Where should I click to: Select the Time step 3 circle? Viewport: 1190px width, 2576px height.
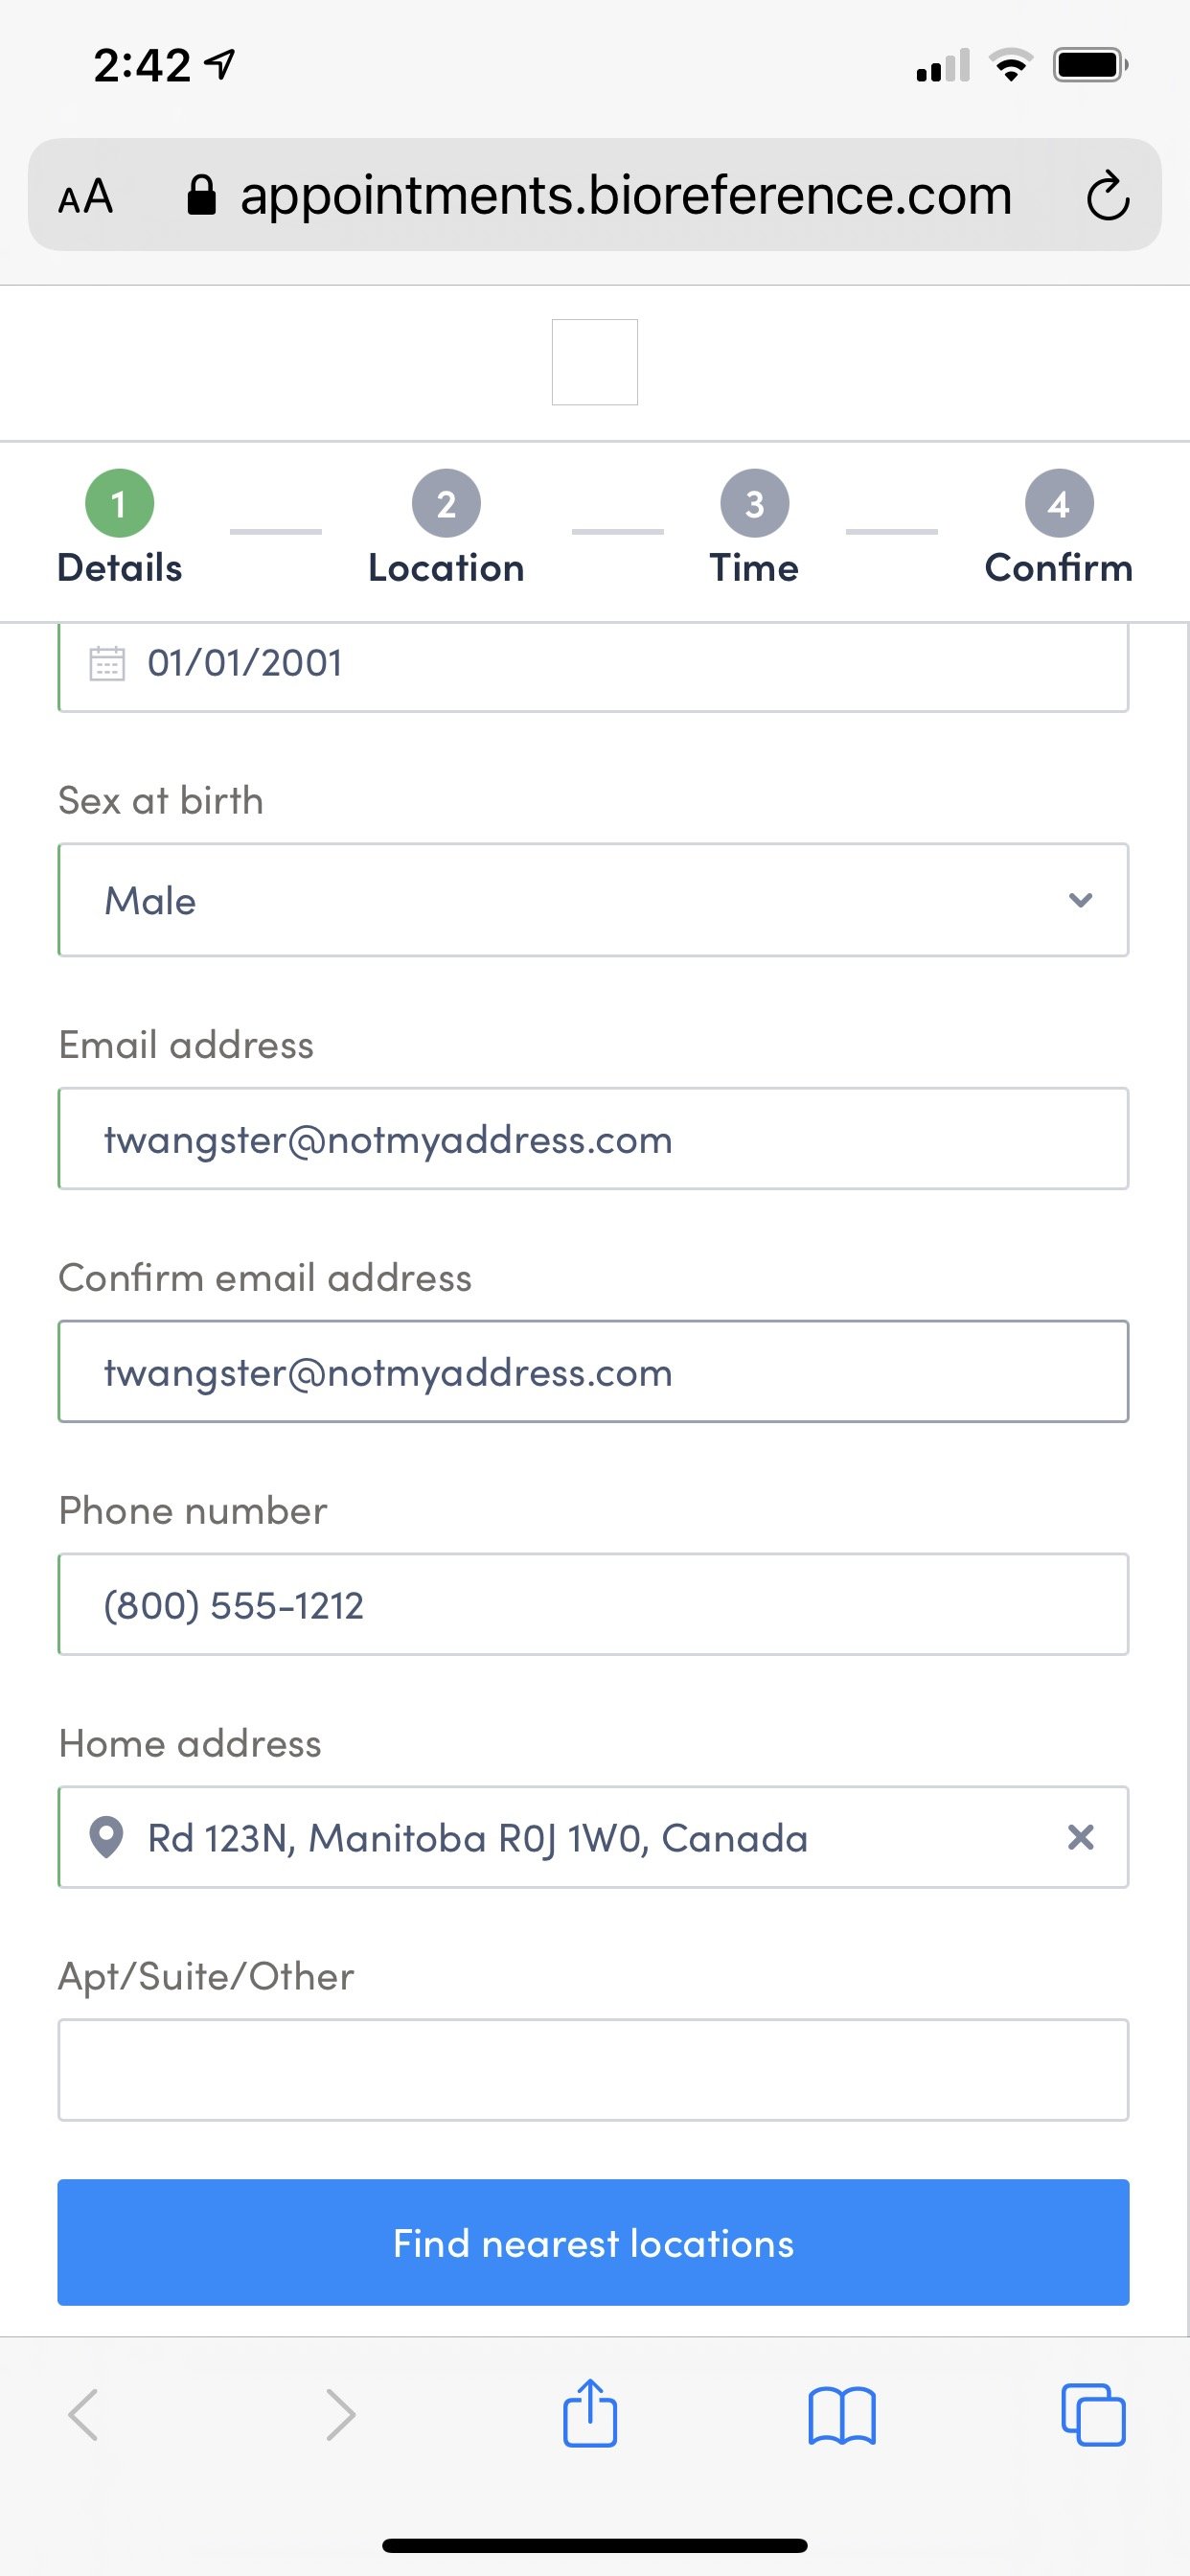coord(755,503)
